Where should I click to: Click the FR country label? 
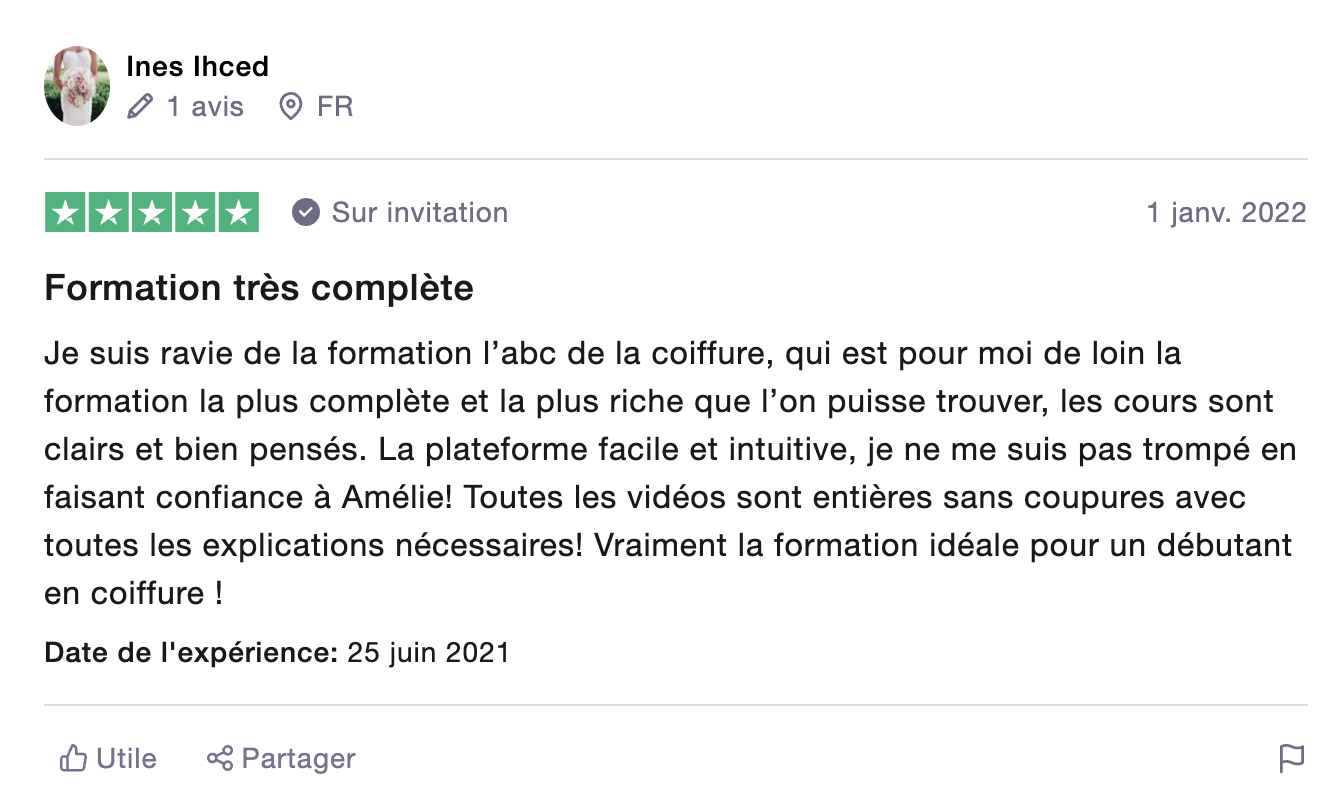point(335,107)
